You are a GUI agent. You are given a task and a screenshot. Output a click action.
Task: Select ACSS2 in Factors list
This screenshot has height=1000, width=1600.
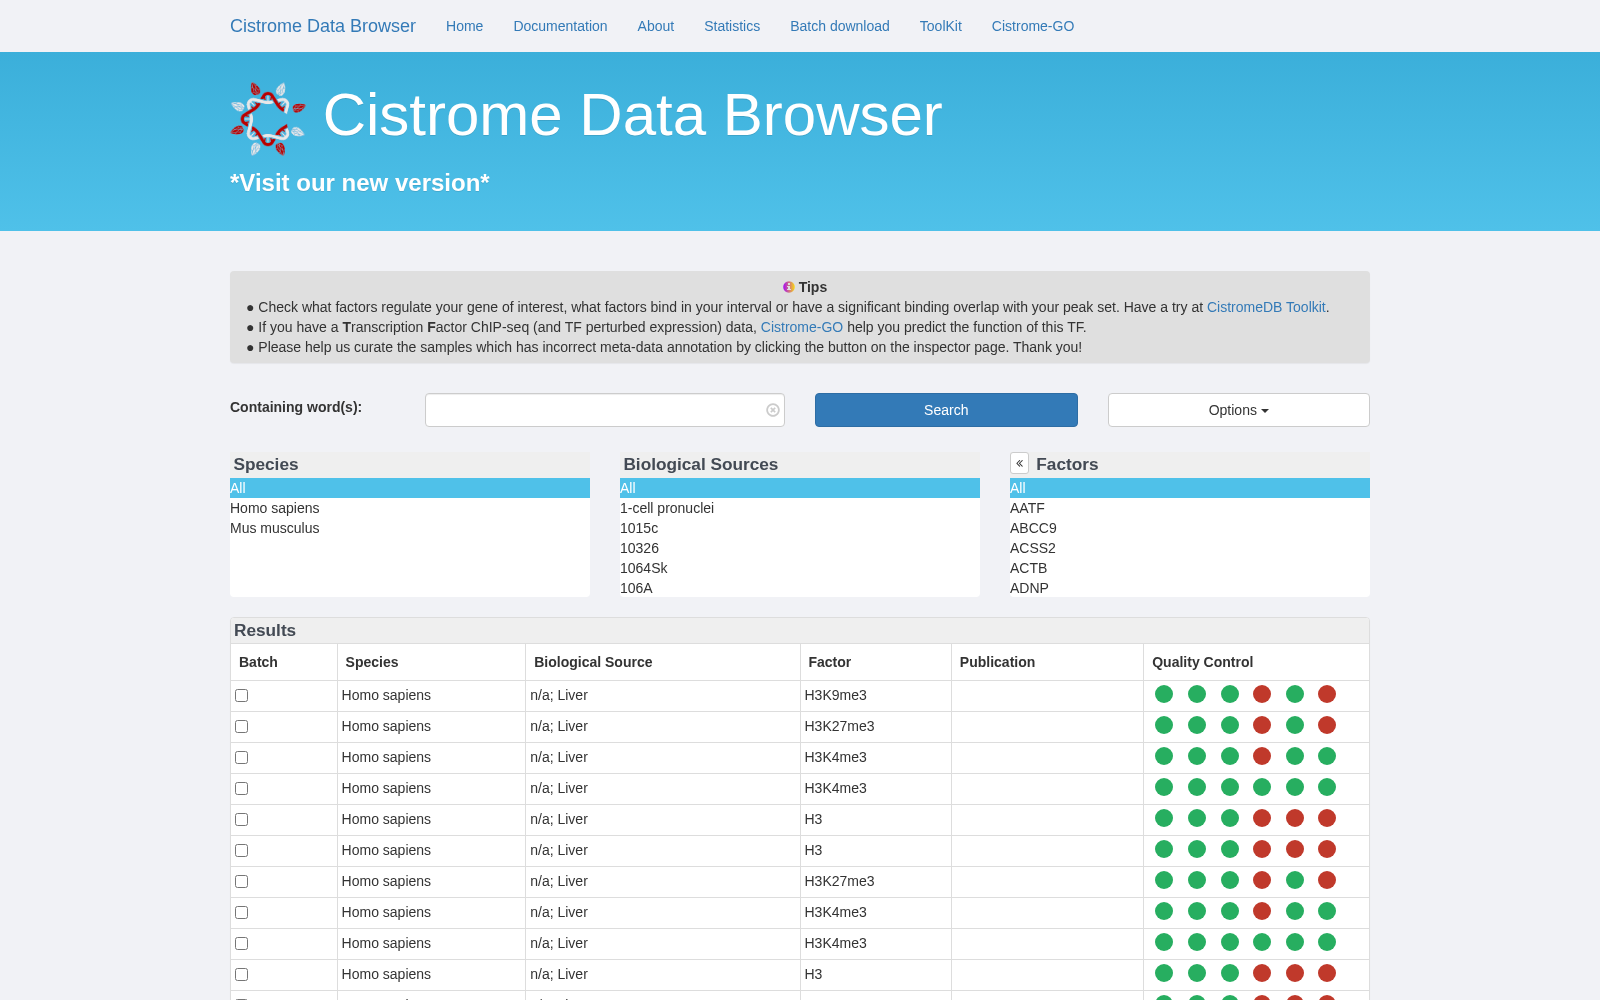click(1190, 548)
